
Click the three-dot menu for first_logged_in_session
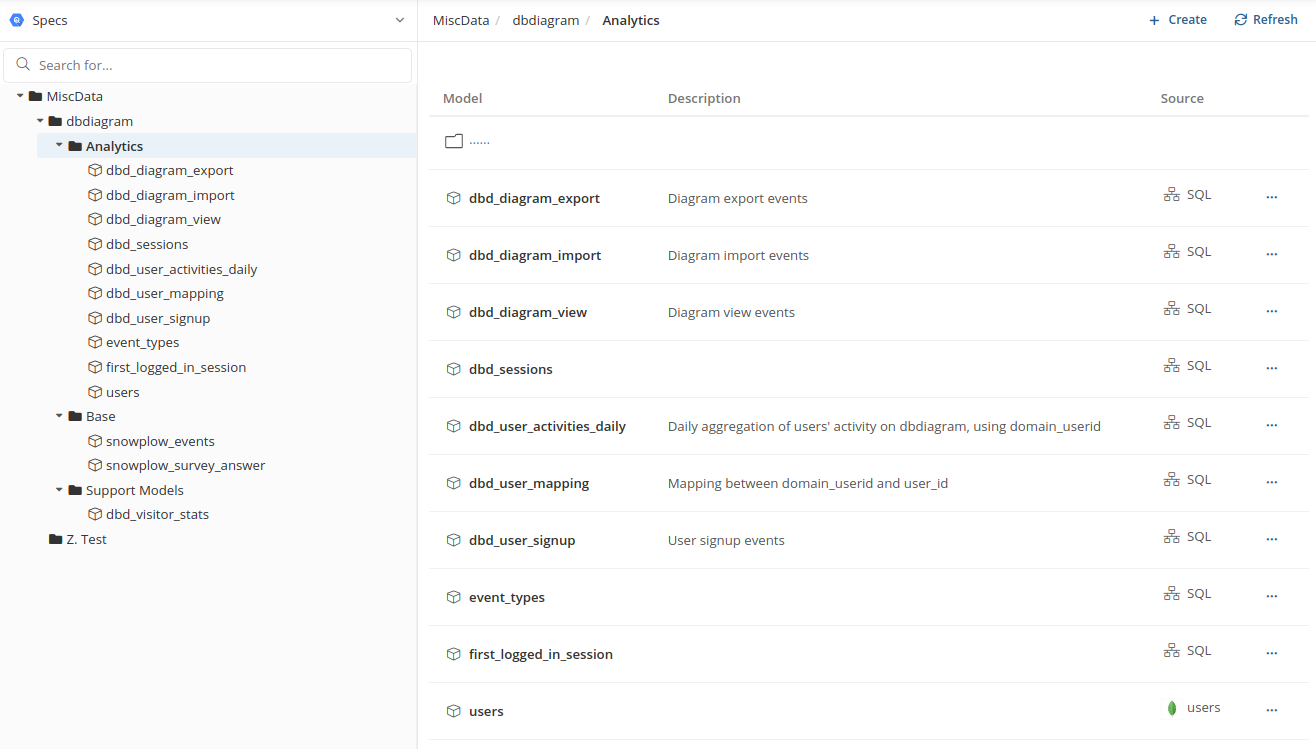pos(1271,653)
